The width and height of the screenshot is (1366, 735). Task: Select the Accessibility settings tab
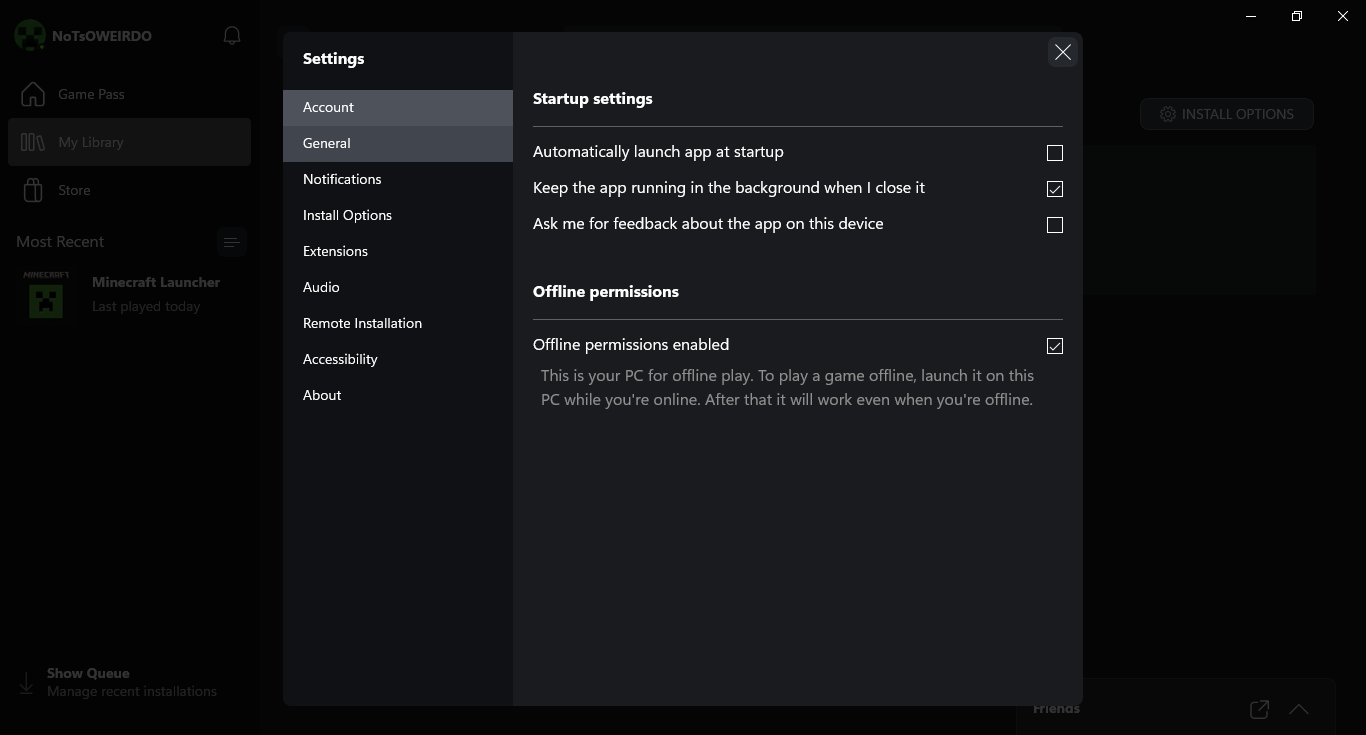tap(340, 359)
